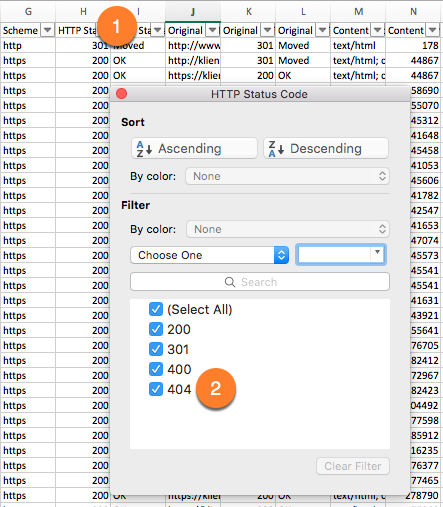Select 'OK' cell beside 'http://klien'
The height and width of the screenshot is (507, 443).
click(x=138, y=60)
